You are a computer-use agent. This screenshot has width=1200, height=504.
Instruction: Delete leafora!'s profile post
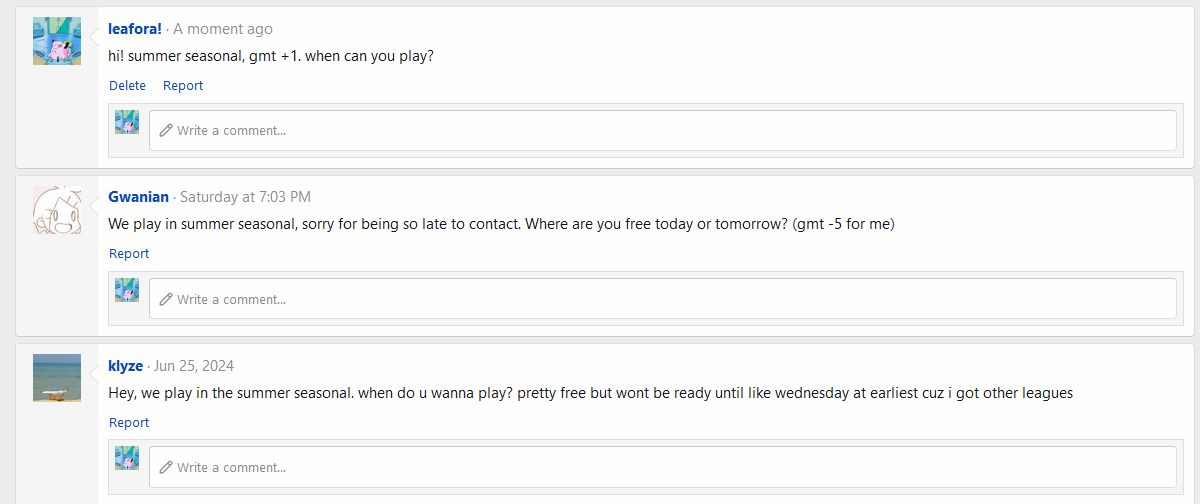[x=127, y=85]
